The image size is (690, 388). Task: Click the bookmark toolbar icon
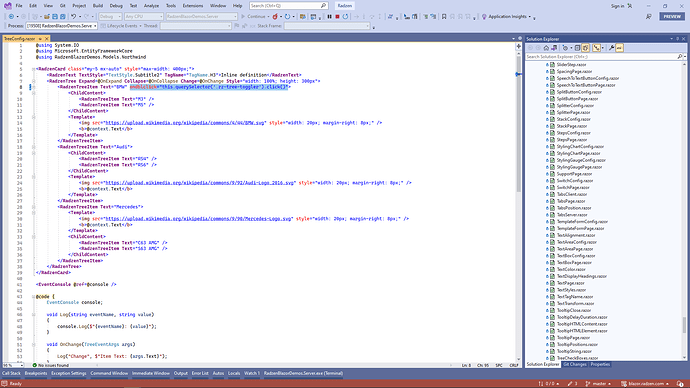click(x=444, y=16)
